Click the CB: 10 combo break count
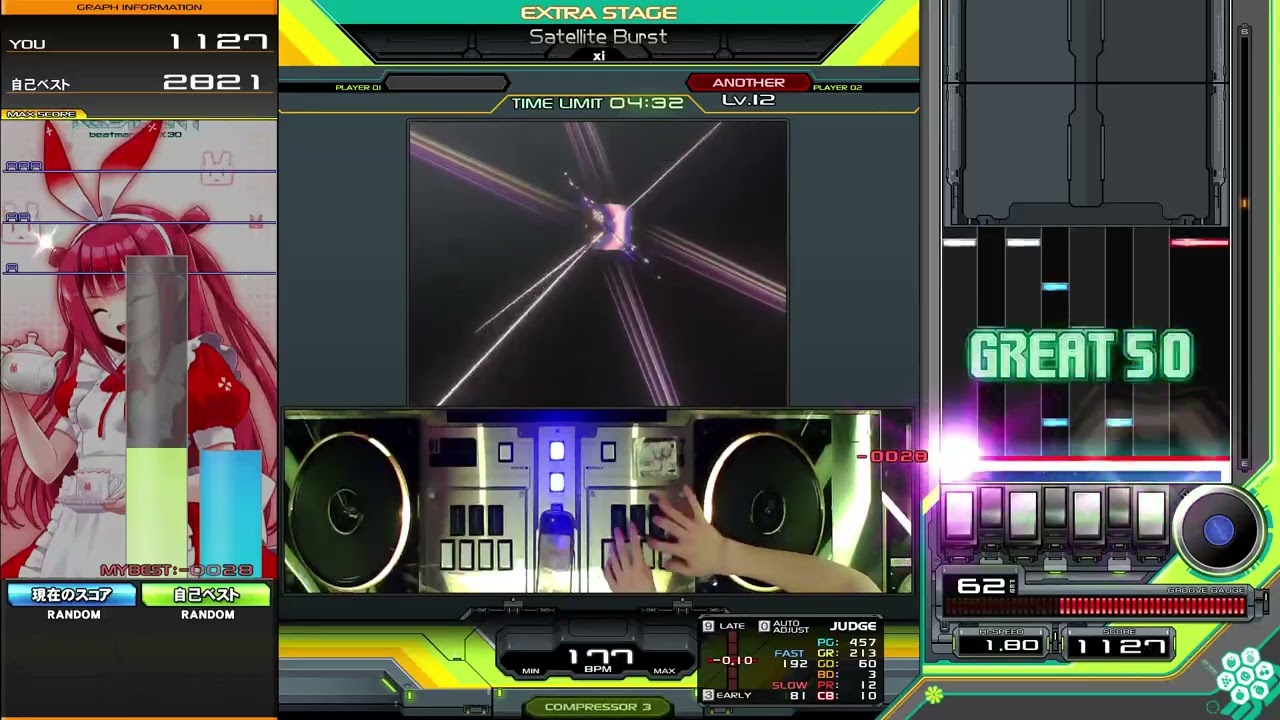Viewport: 1280px width, 720px height. (x=846, y=696)
